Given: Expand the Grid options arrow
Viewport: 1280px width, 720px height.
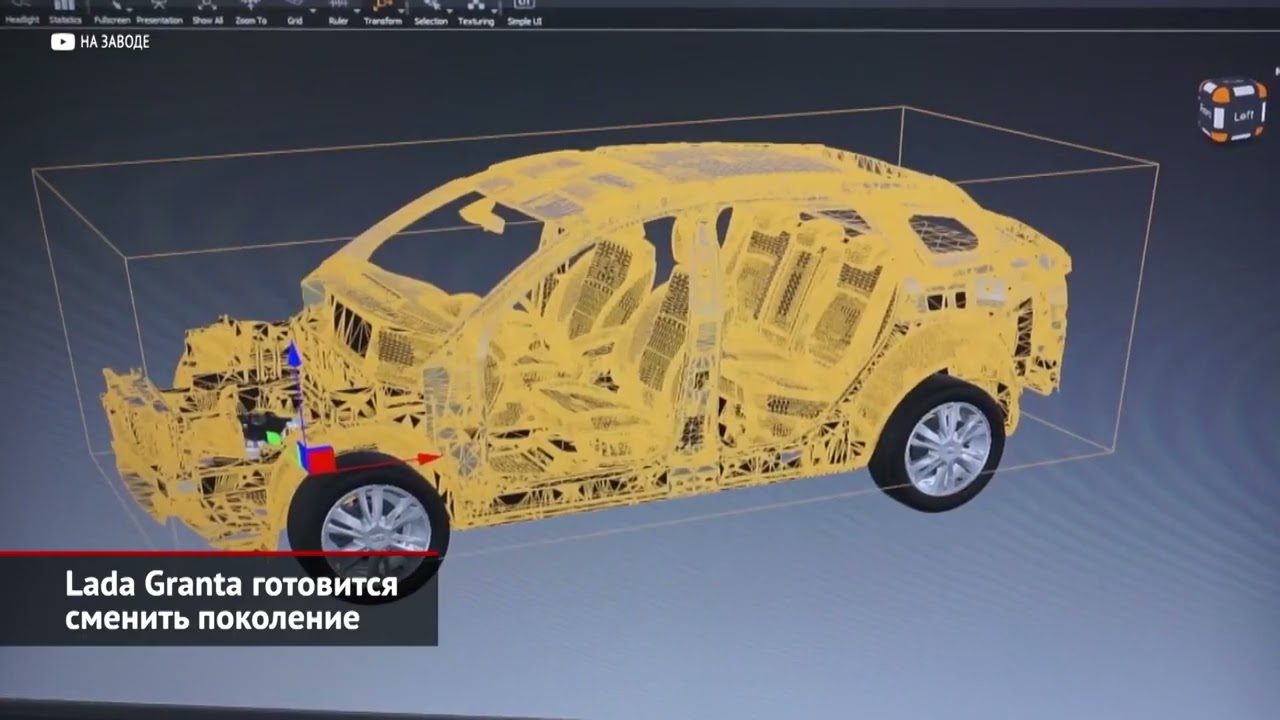Looking at the screenshot, I should (313, 9).
